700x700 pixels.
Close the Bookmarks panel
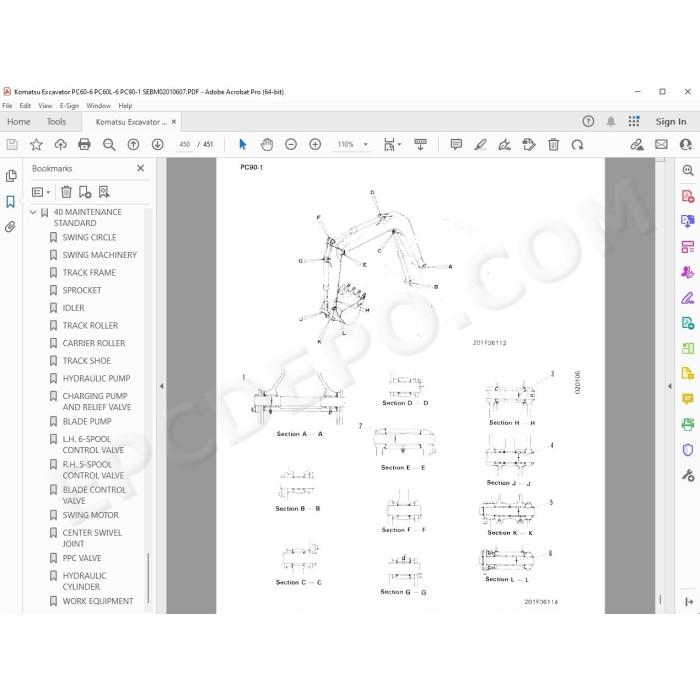point(141,168)
